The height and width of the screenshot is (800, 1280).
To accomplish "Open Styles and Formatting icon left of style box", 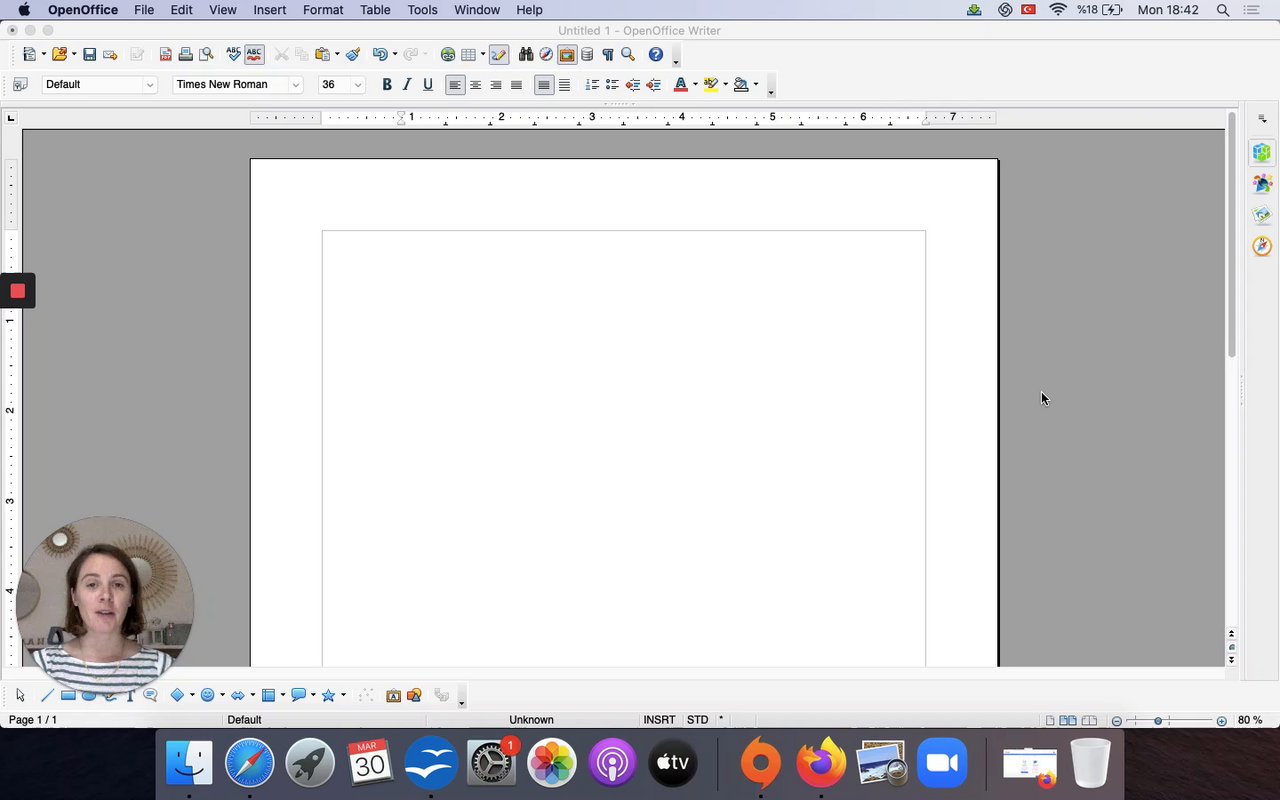I will (20, 85).
